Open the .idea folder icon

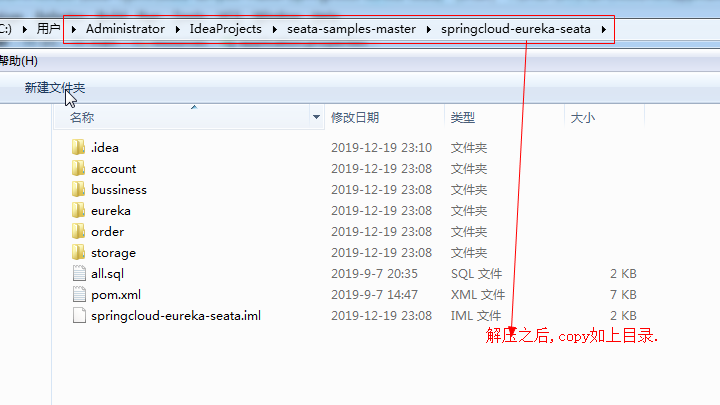pyautogui.click(x=79, y=147)
